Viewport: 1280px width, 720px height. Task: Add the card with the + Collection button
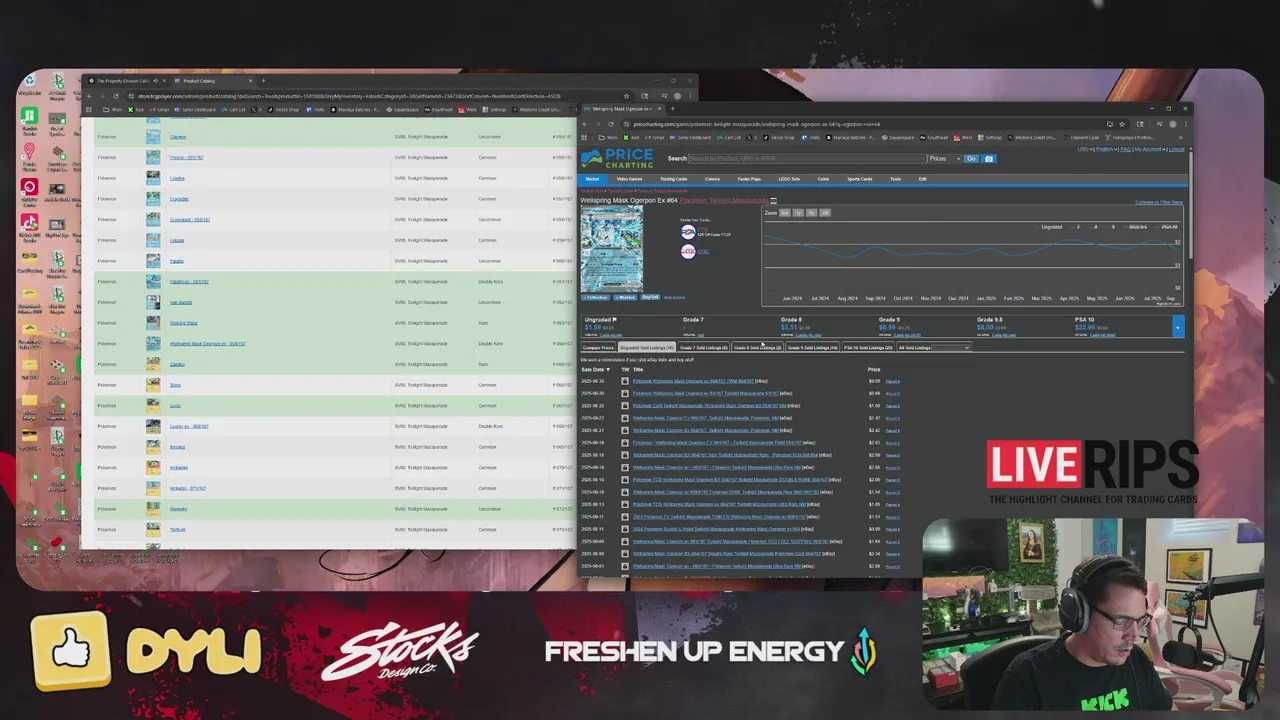[595, 297]
